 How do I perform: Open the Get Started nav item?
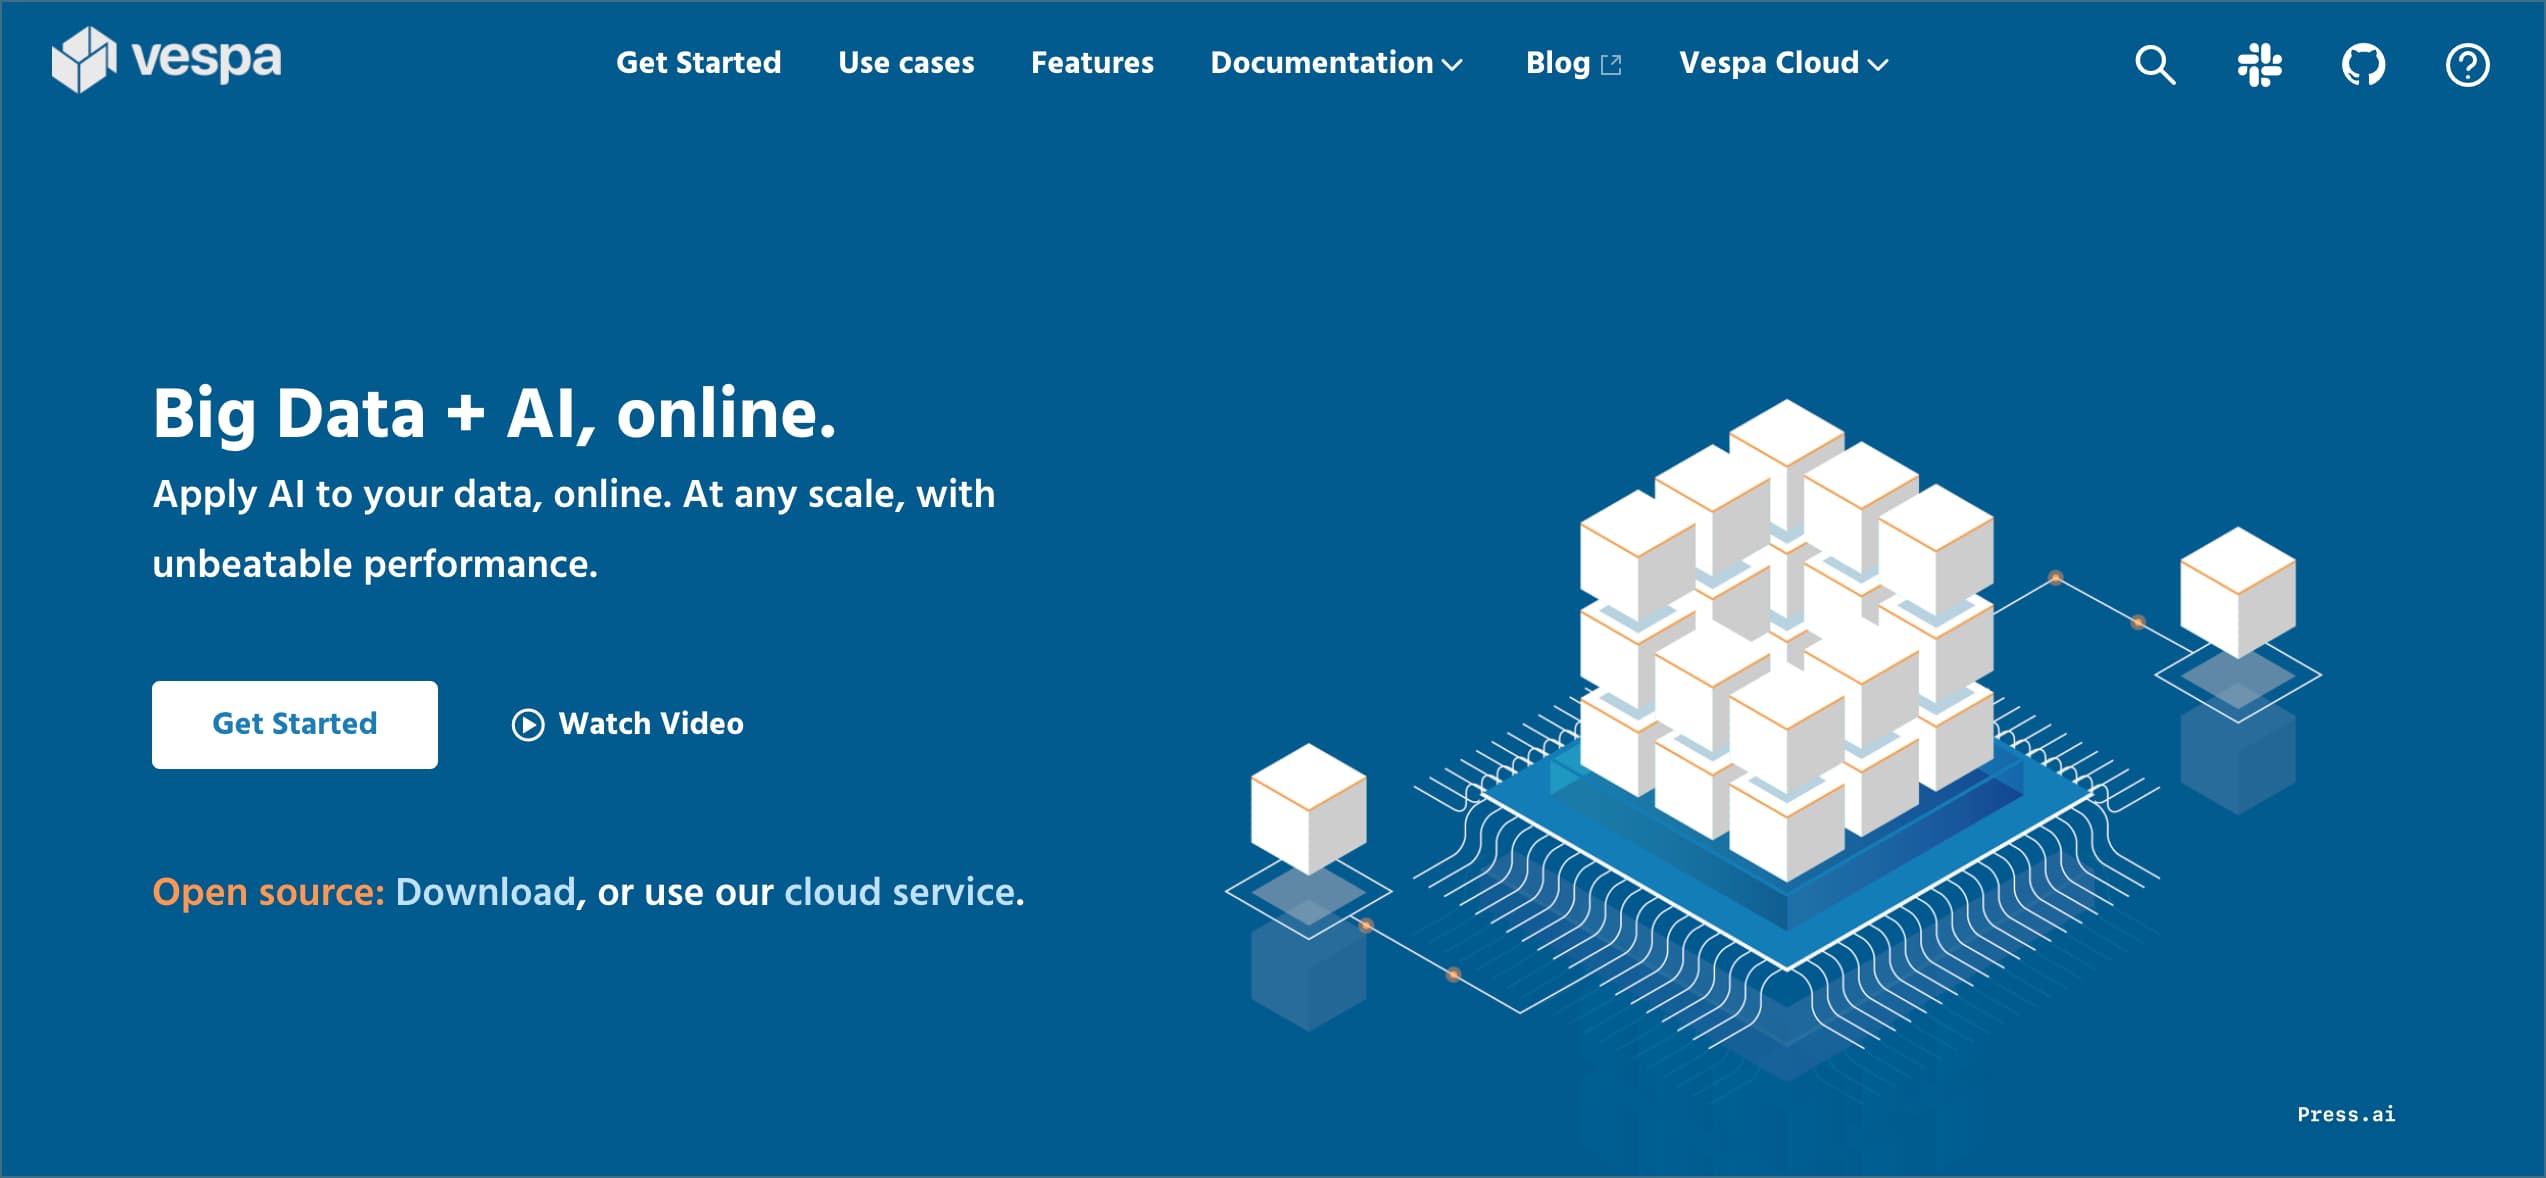(698, 63)
